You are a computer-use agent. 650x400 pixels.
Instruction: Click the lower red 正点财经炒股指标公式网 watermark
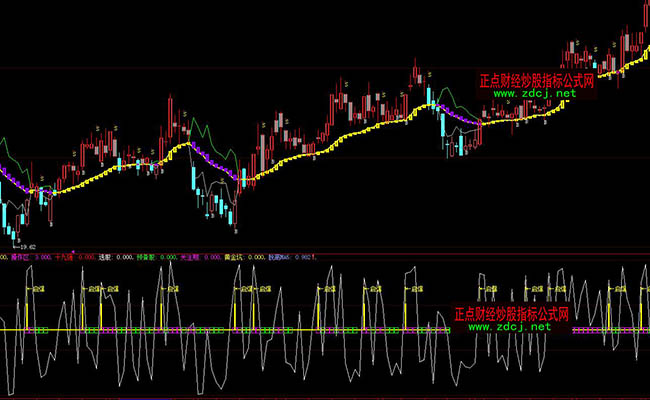(x=510, y=314)
